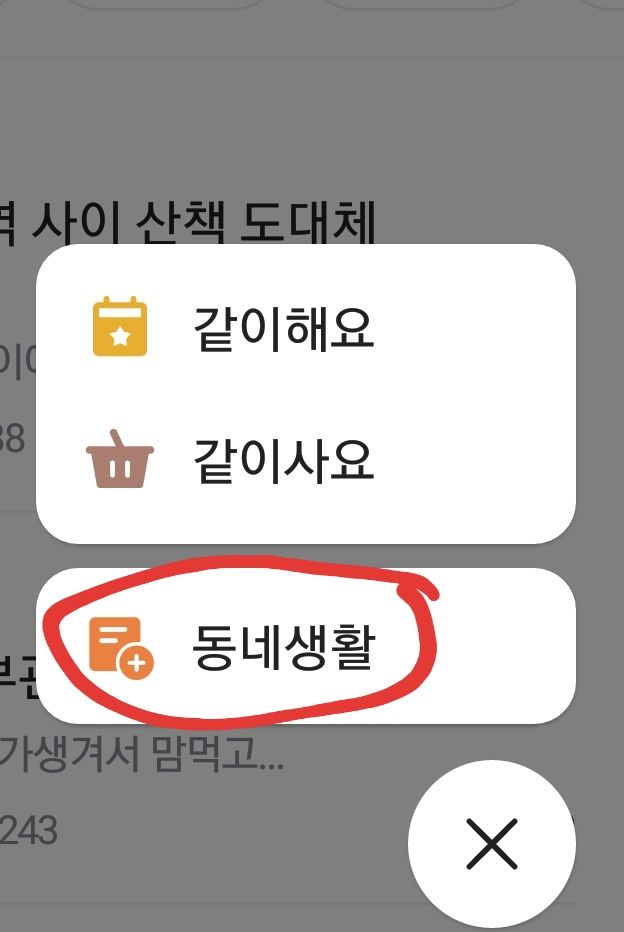Click the red hand-drawn circle's curled end
Image resolution: width=624 pixels, height=932 pixels.
pos(421,592)
